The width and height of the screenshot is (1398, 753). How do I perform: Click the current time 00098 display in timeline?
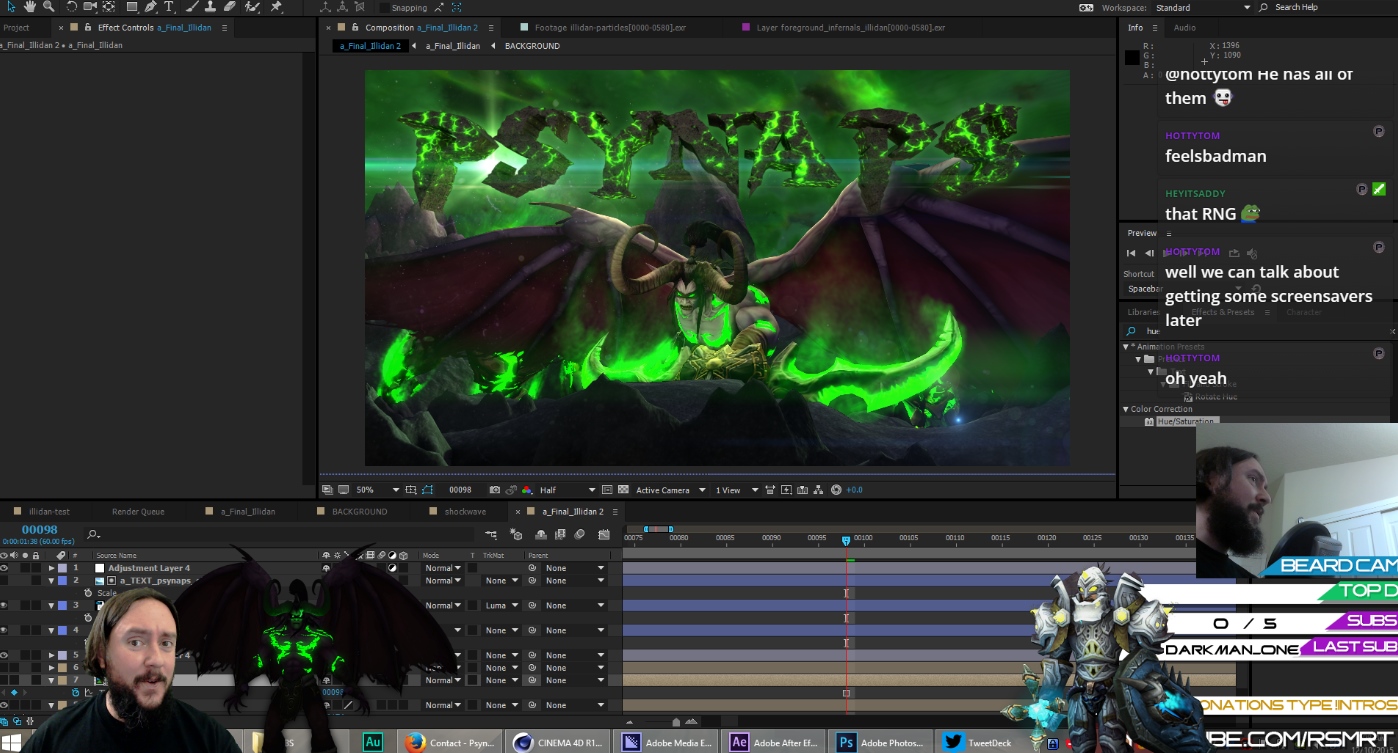[40, 529]
